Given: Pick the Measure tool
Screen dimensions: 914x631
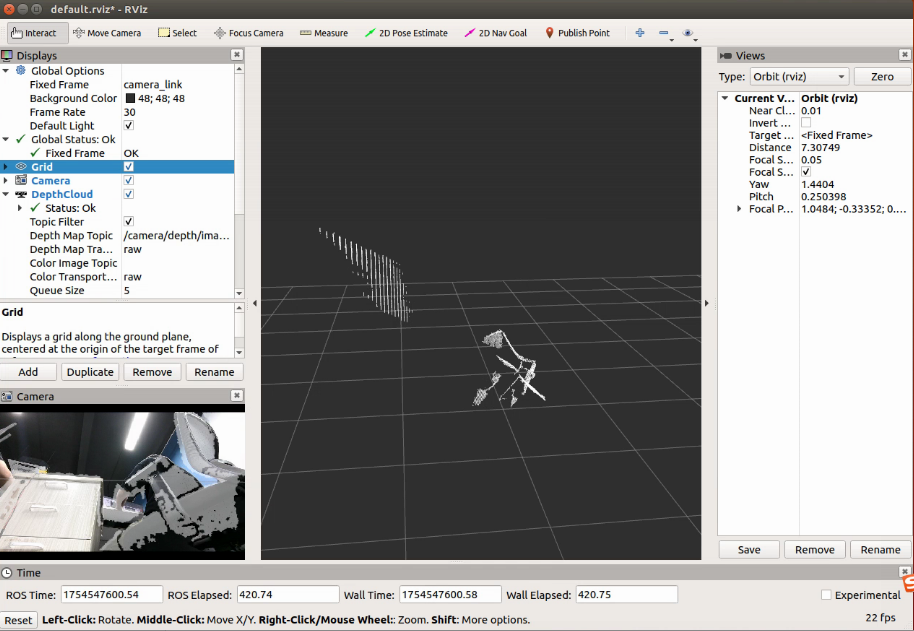Looking at the screenshot, I should point(324,33).
